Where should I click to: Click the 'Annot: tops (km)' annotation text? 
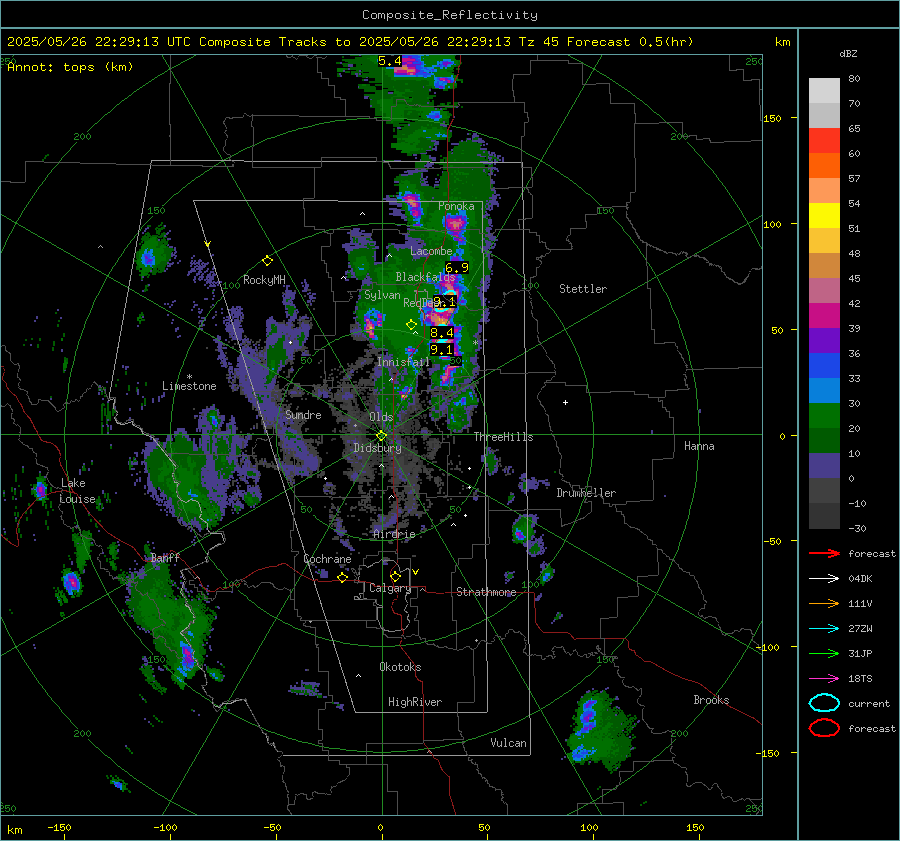70,67
